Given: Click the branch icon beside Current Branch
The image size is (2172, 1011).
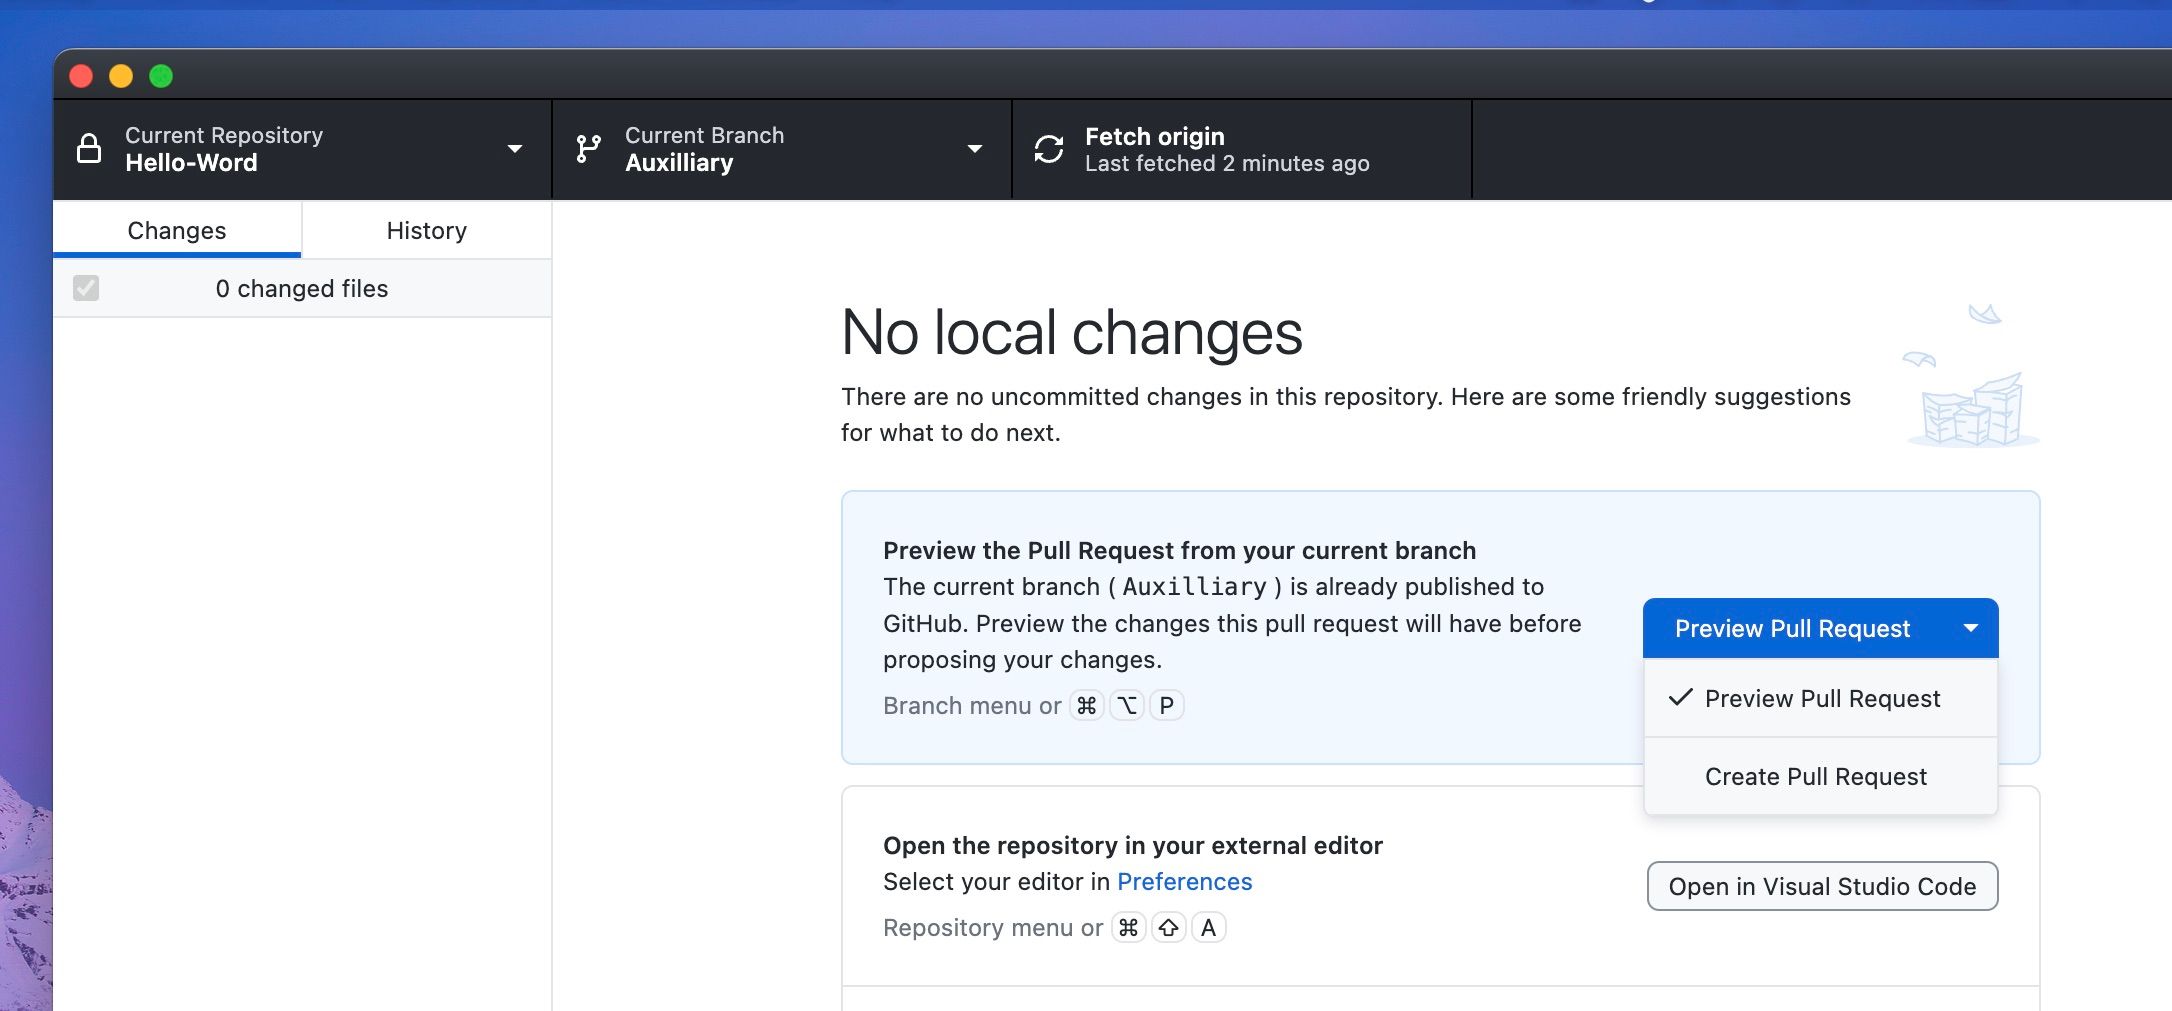Looking at the screenshot, I should (589, 148).
